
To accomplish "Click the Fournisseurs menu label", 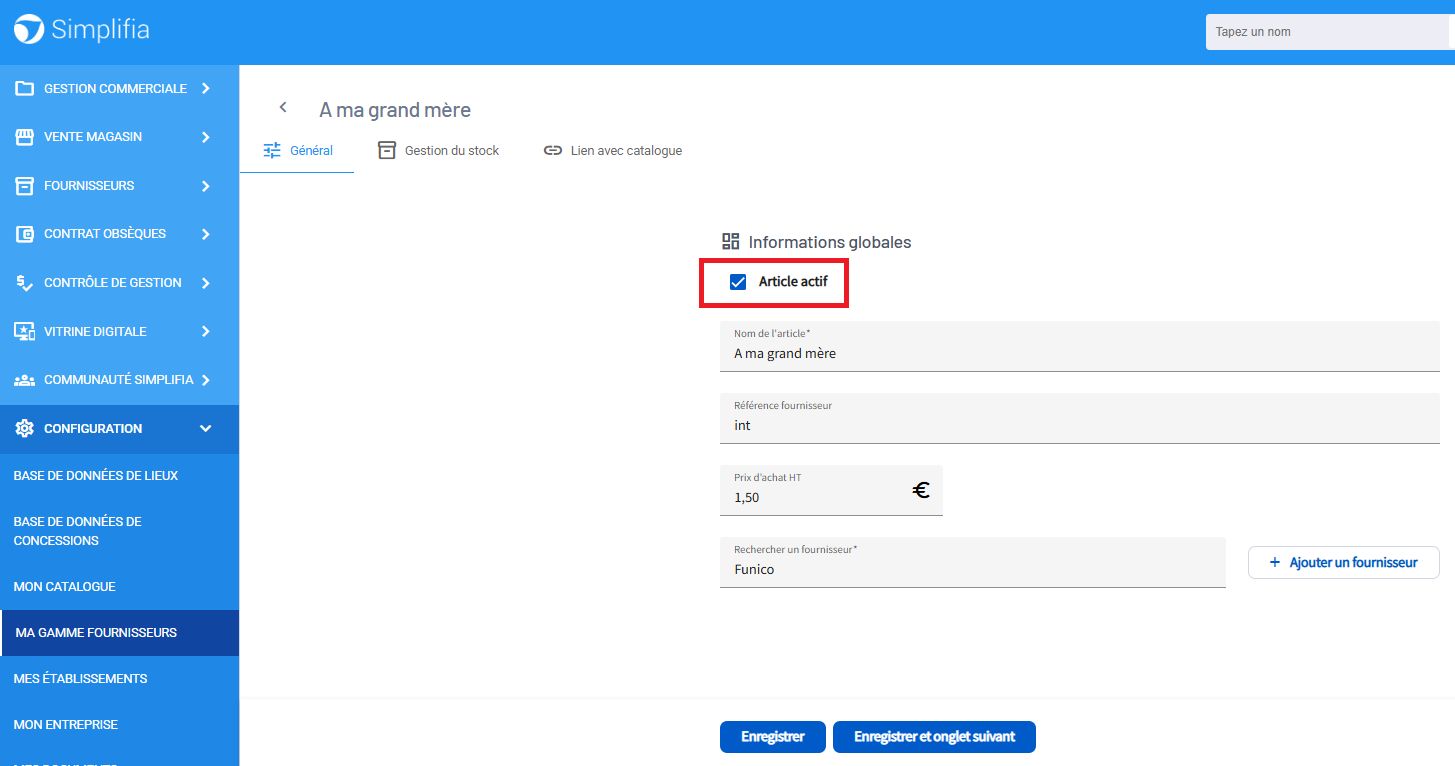I will pos(89,185).
